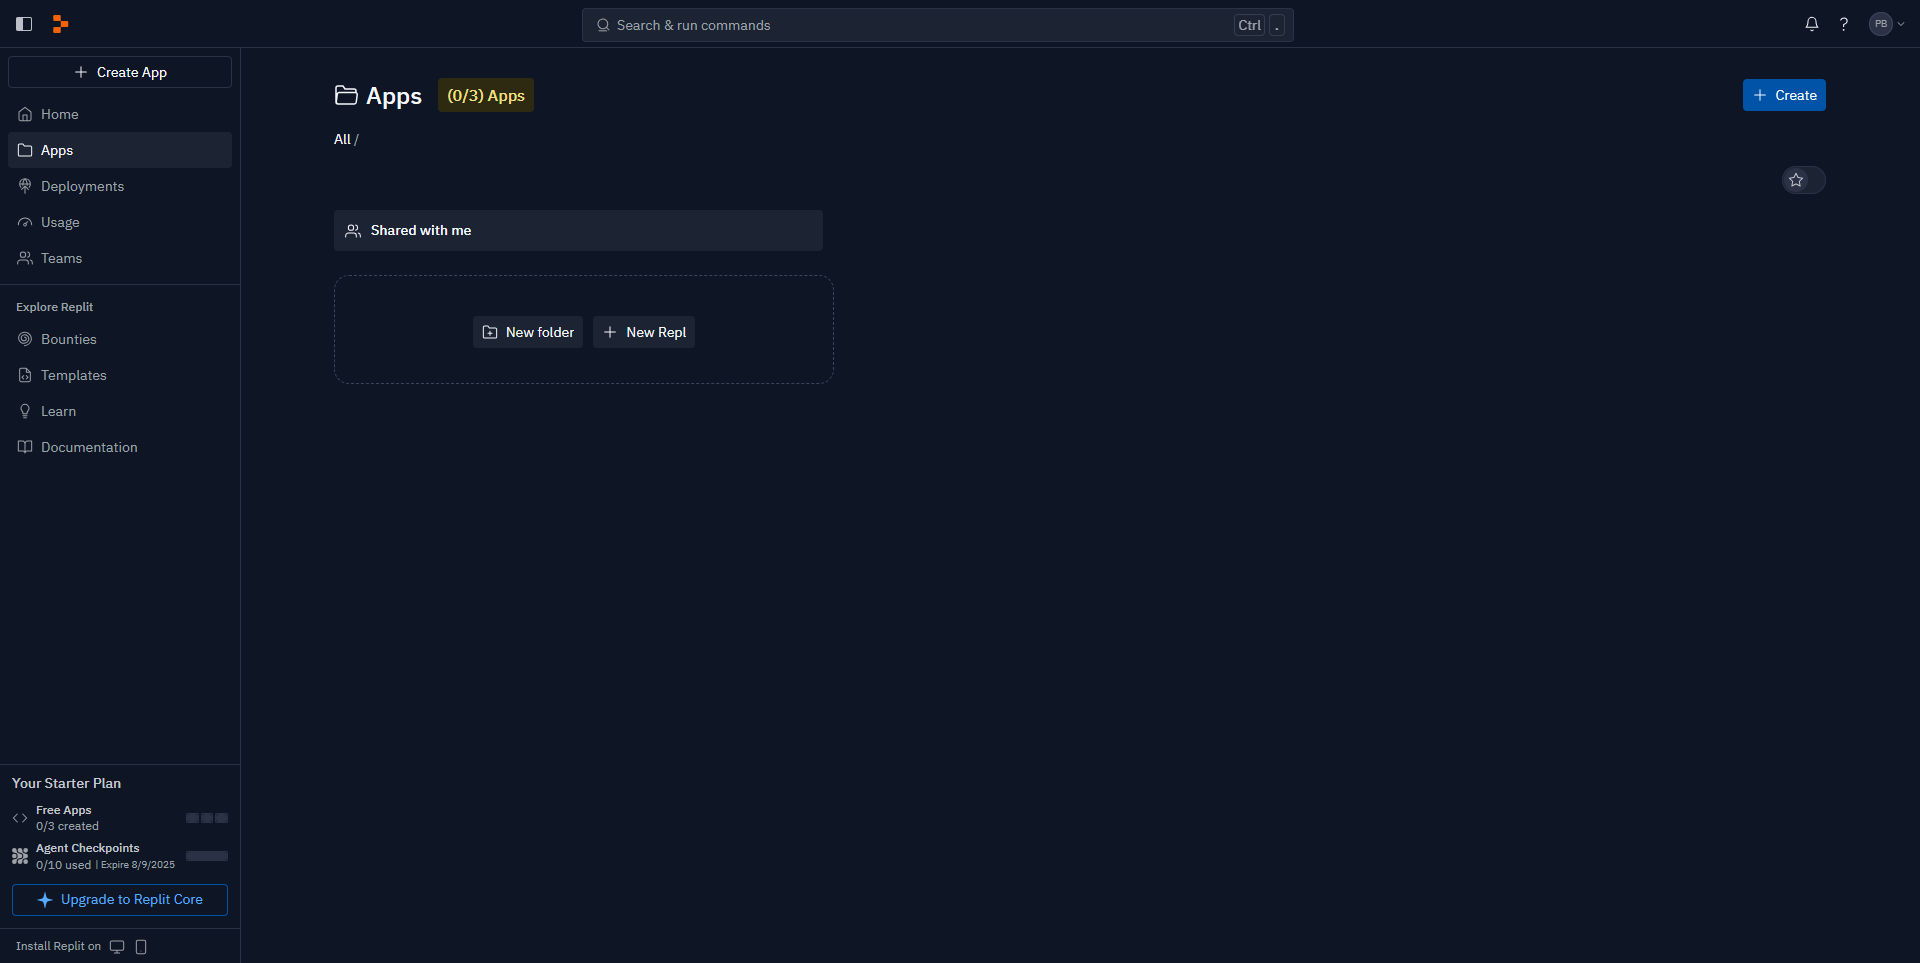Click the Apps folder icon in heading
This screenshot has width=1920, height=963.
(346, 95)
